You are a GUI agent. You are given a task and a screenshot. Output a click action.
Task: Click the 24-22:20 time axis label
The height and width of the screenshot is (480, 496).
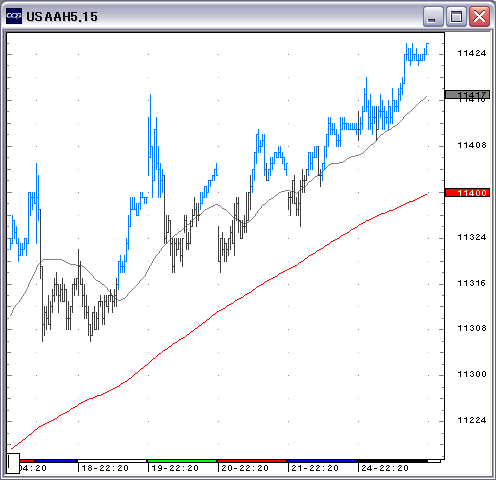click(x=385, y=468)
